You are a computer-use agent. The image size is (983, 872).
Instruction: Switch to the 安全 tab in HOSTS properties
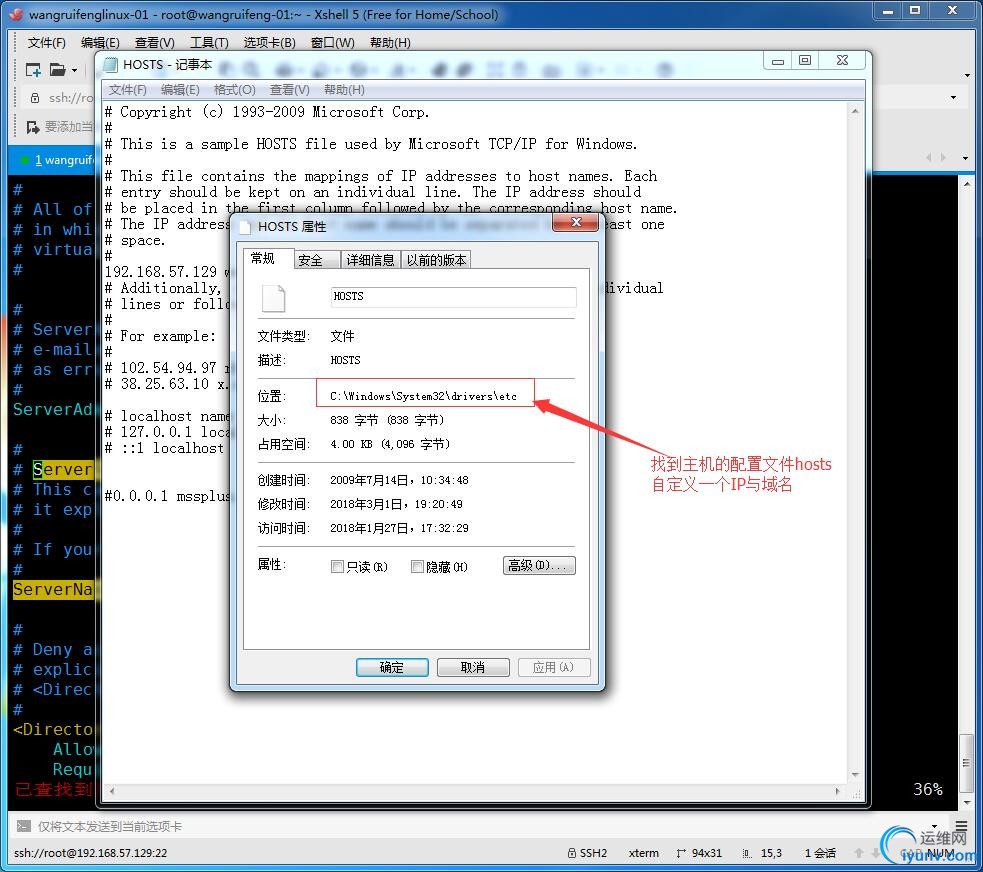click(317, 260)
